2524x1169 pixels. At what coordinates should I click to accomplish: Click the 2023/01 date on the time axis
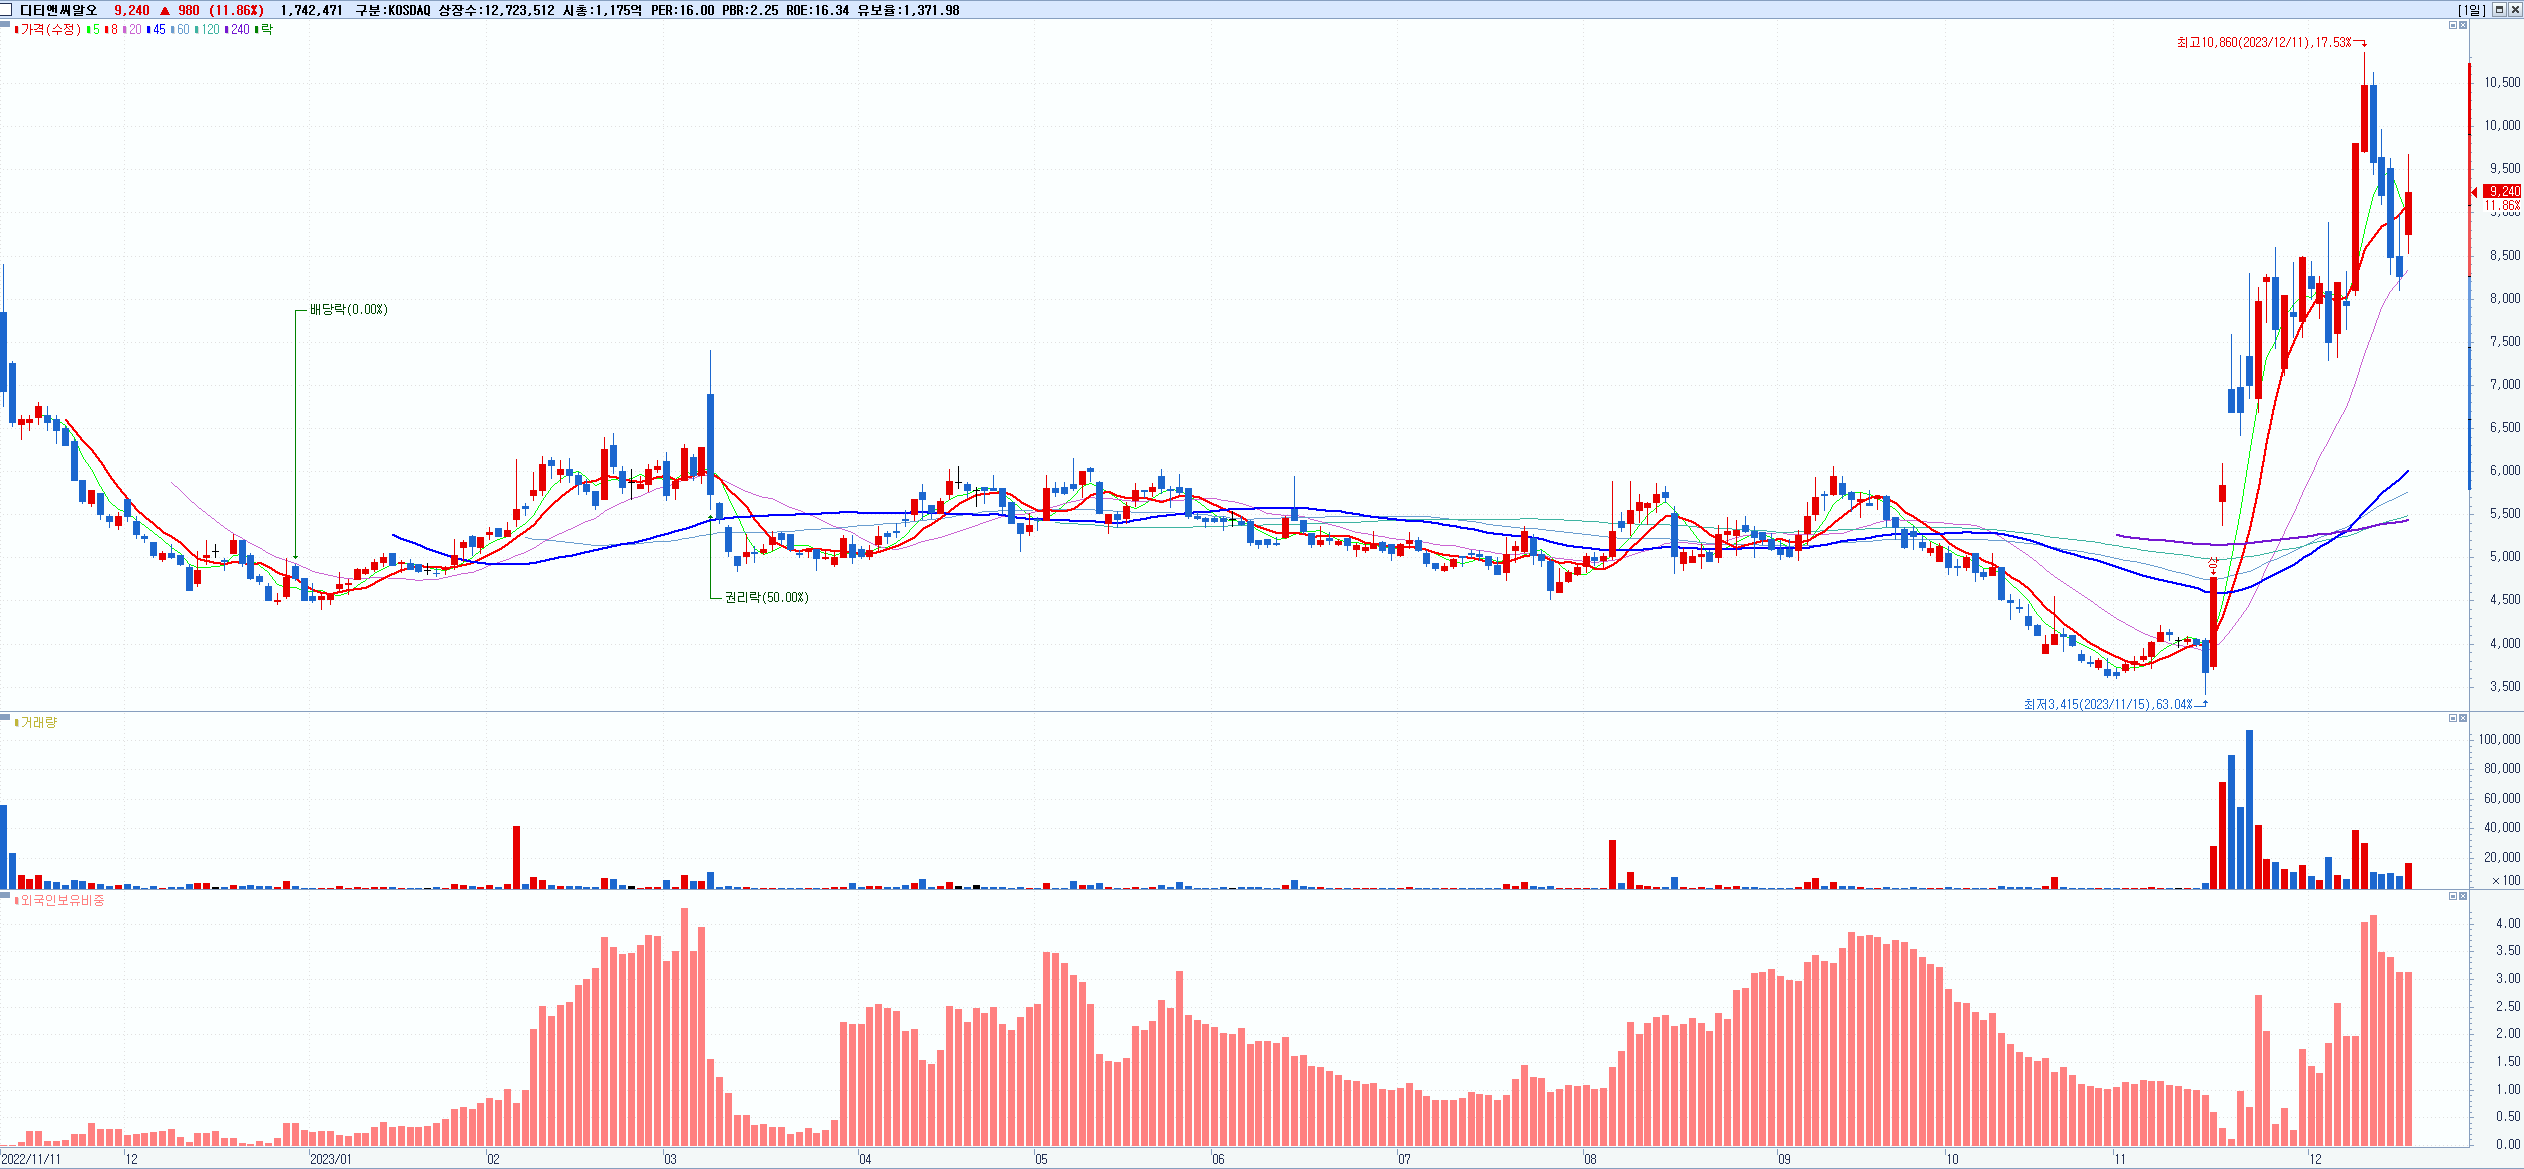pyautogui.click(x=330, y=1159)
